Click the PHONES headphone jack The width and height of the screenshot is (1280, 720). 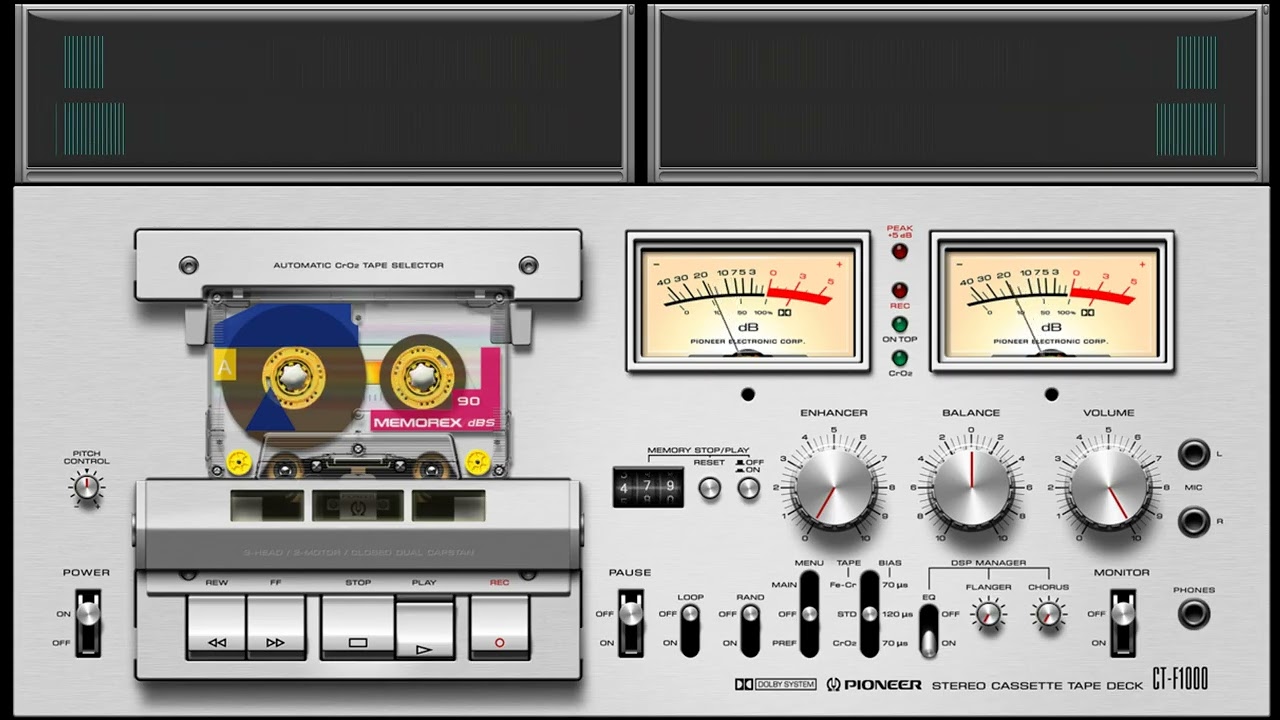pos(1193,613)
